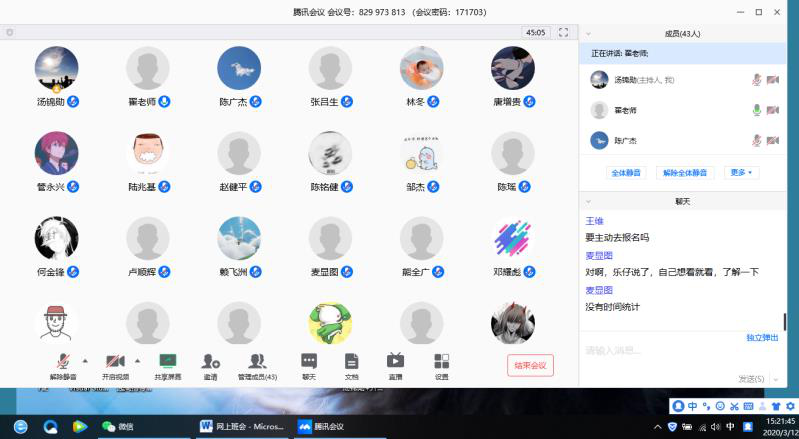This screenshot has height=439, width=799.
Task: Expand the arrow next to the microphone button
Action: point(84,360)
